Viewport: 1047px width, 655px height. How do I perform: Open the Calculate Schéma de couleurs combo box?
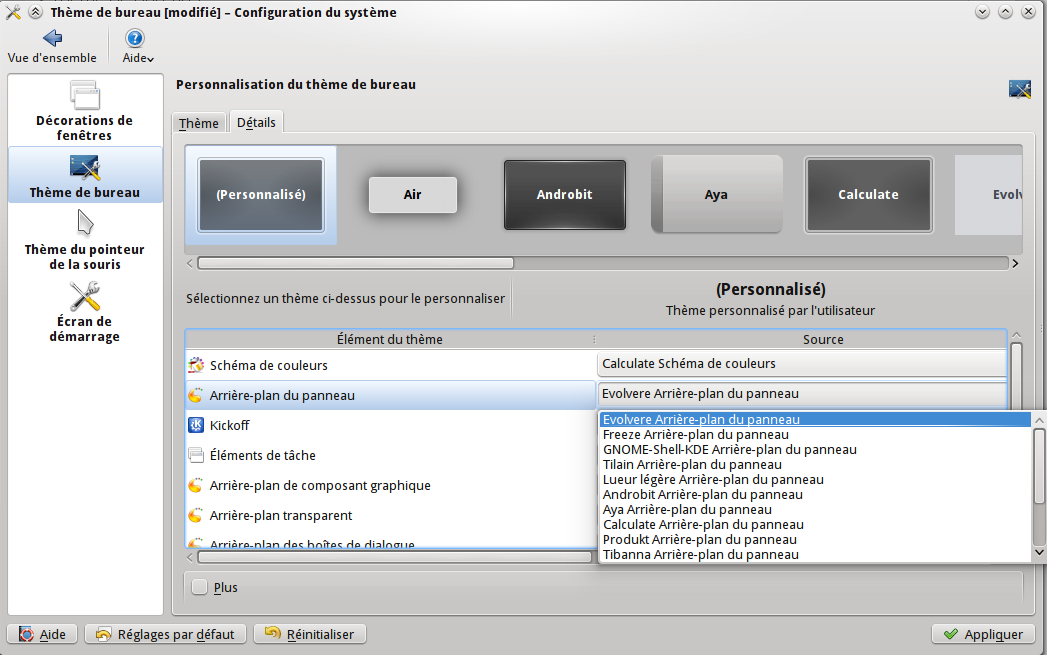pos(801,364)
